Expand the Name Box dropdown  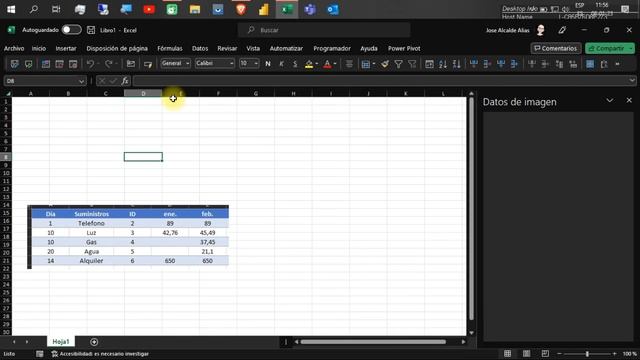81,81
